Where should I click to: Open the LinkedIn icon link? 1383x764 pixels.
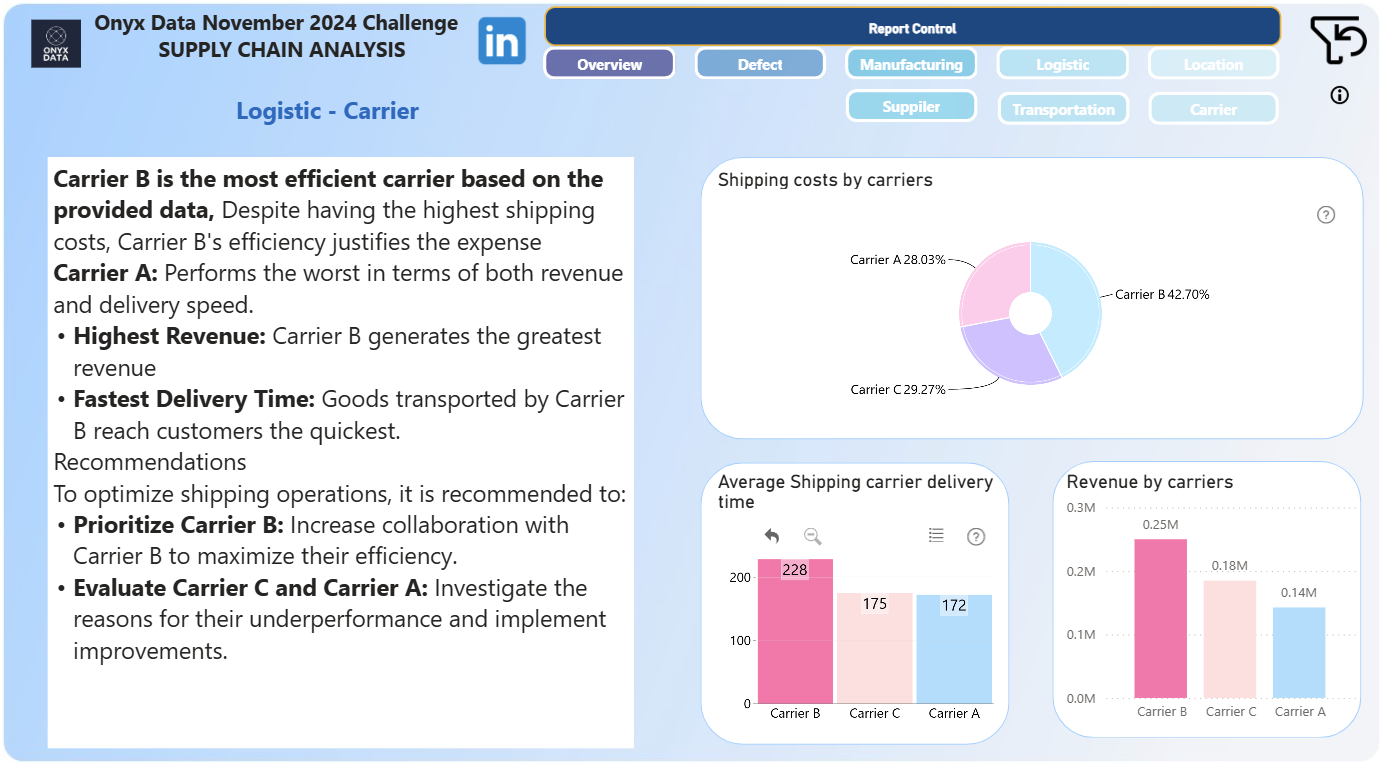[502, 41]
